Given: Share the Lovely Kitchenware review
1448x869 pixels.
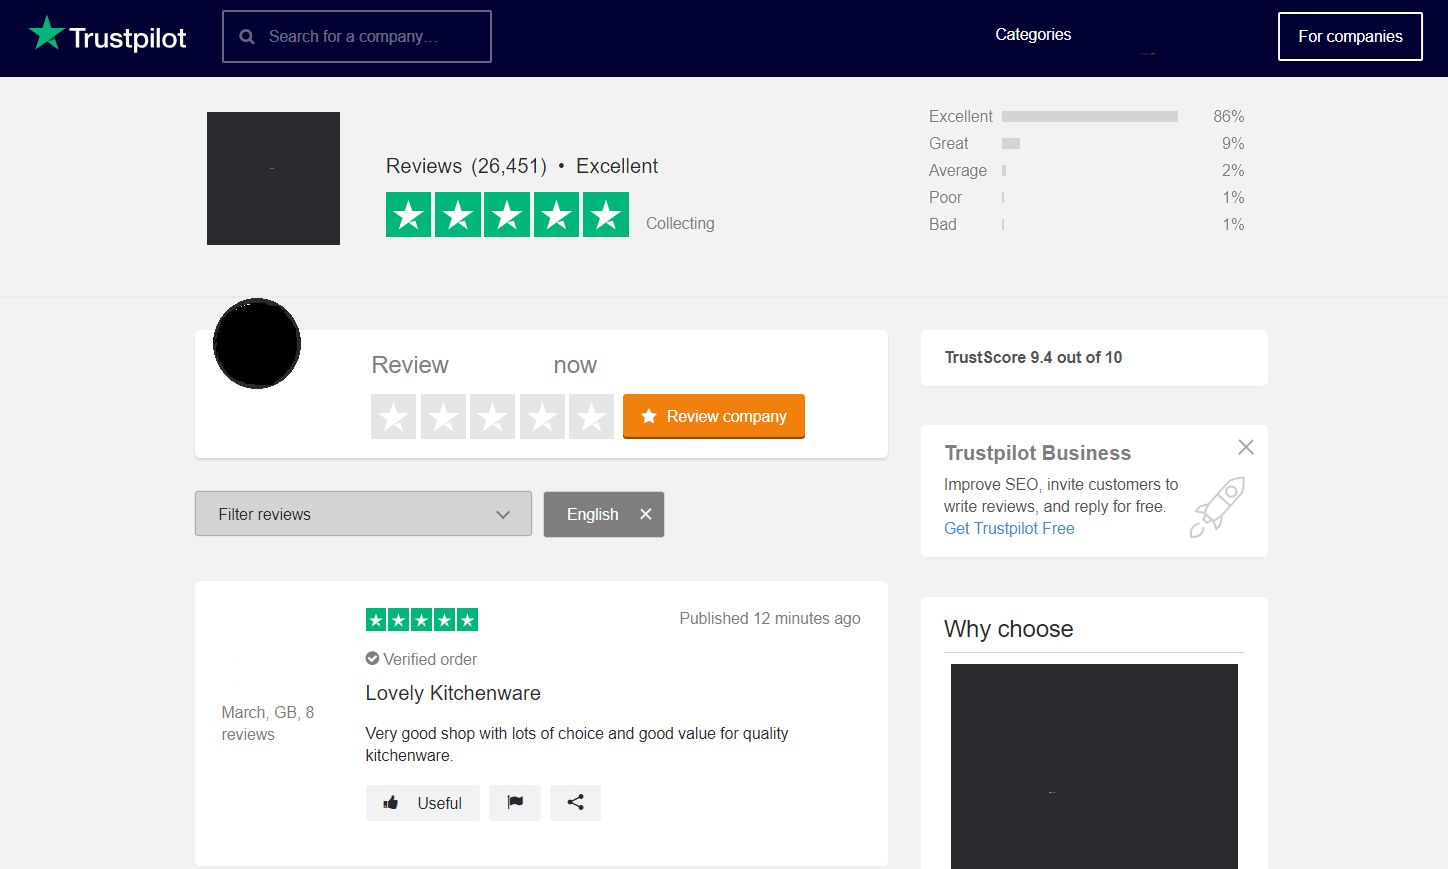Looking at the screenshot, I should 575,803.
